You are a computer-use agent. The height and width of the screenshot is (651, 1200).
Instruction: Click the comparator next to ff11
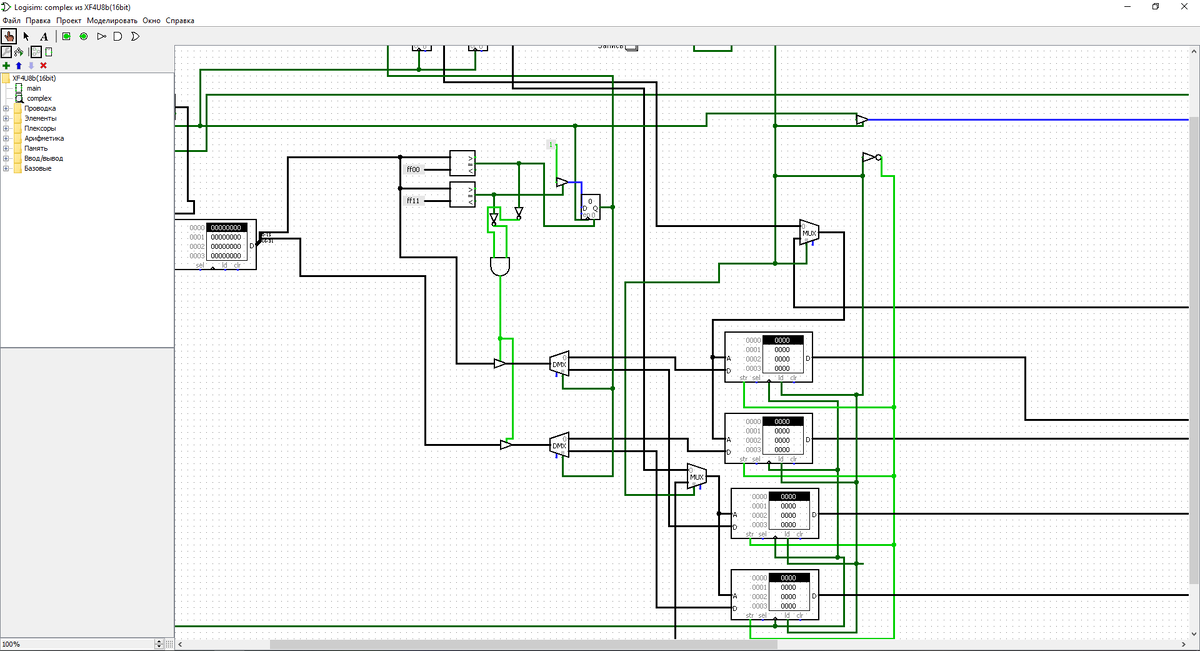click(x=463, y=195)
